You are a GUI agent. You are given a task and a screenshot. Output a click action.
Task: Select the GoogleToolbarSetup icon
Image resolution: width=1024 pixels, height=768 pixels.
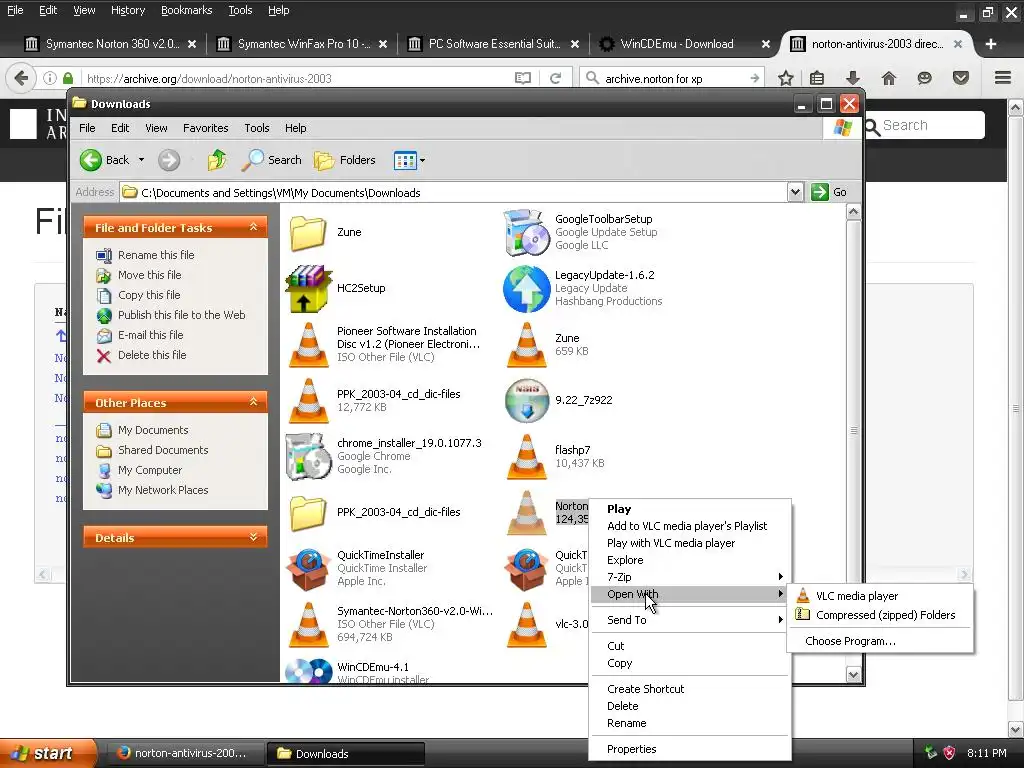tap(526, 232)
